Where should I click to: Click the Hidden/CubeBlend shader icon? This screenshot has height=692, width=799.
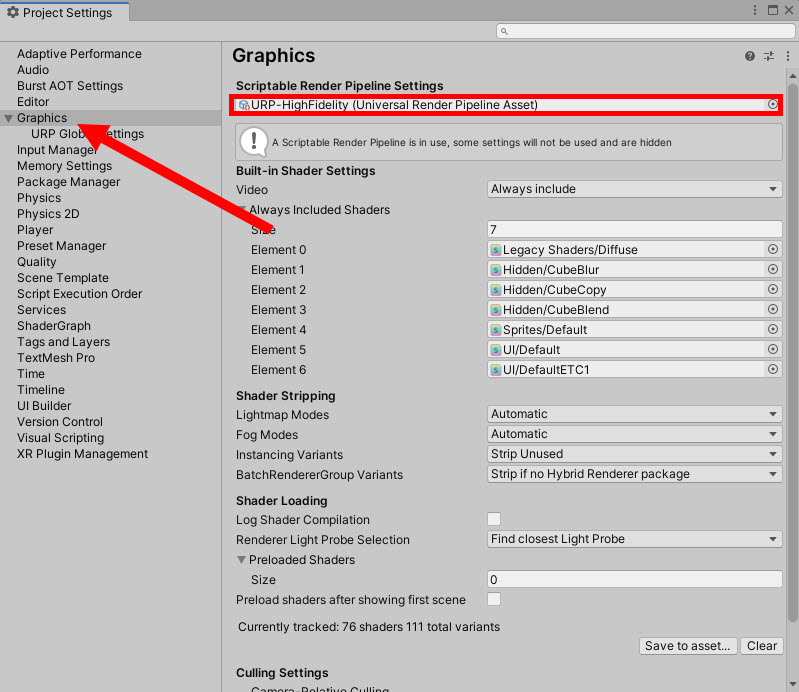pos(495,310)
